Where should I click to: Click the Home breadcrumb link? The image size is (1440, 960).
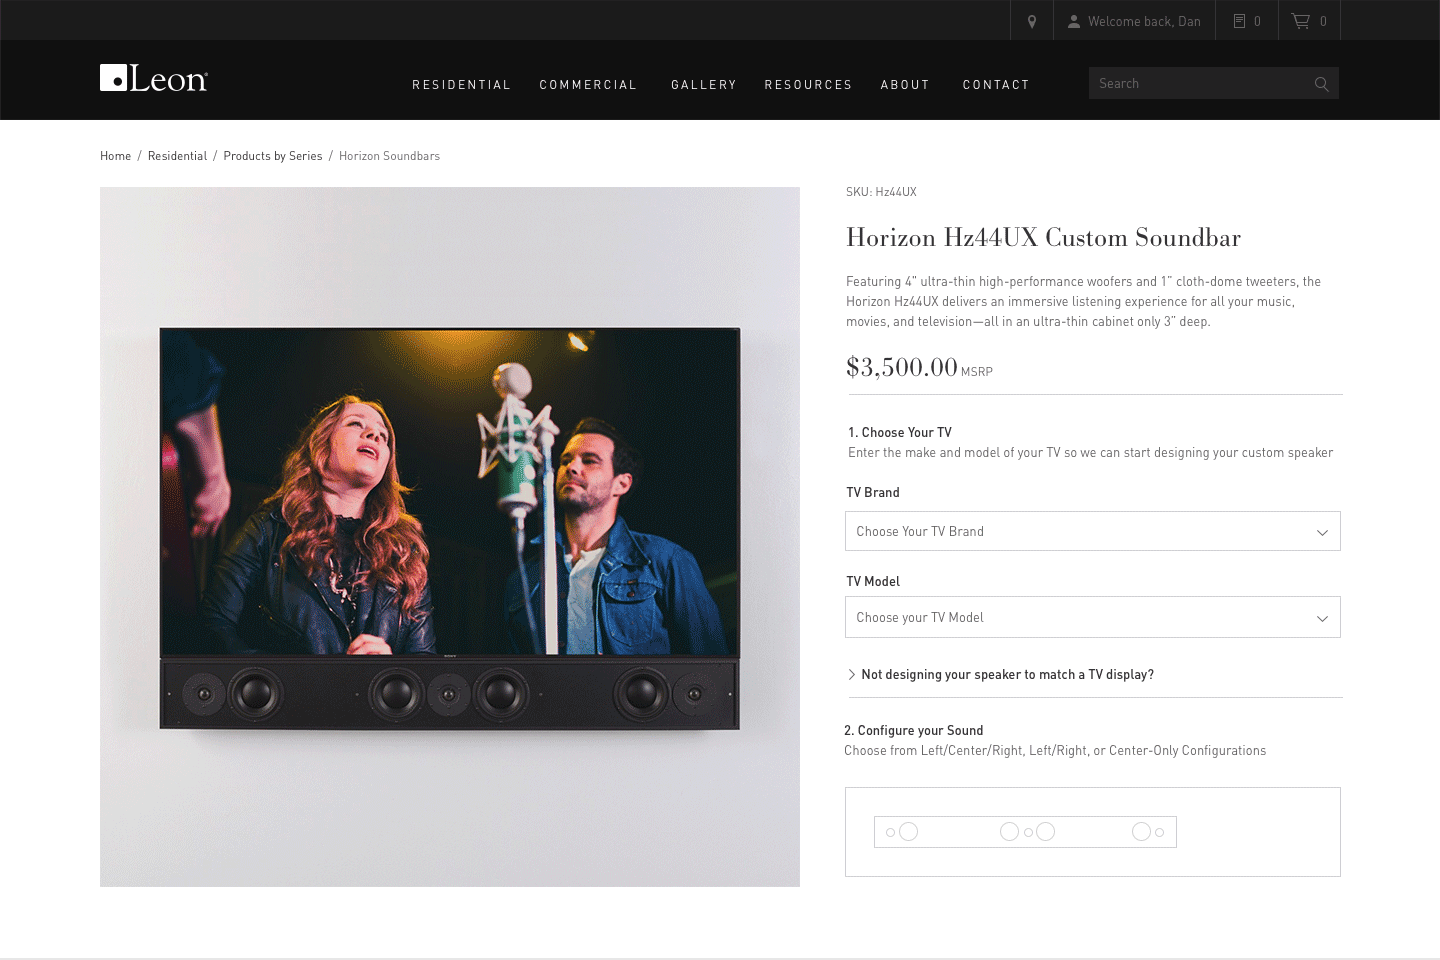(x=115, y=156)
